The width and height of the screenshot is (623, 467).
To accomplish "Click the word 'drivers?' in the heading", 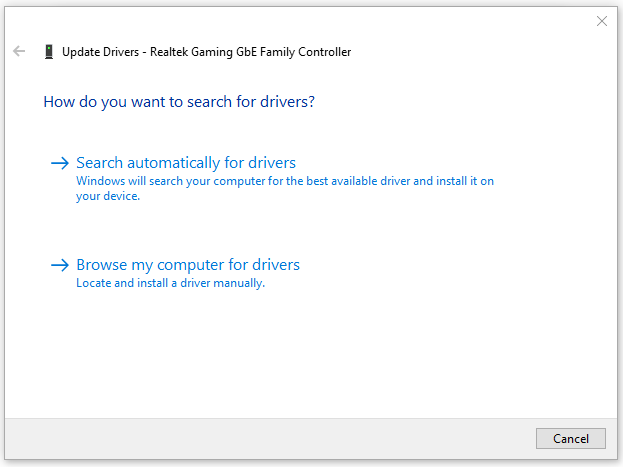I will pyautogui.click(x=287, y=102).
